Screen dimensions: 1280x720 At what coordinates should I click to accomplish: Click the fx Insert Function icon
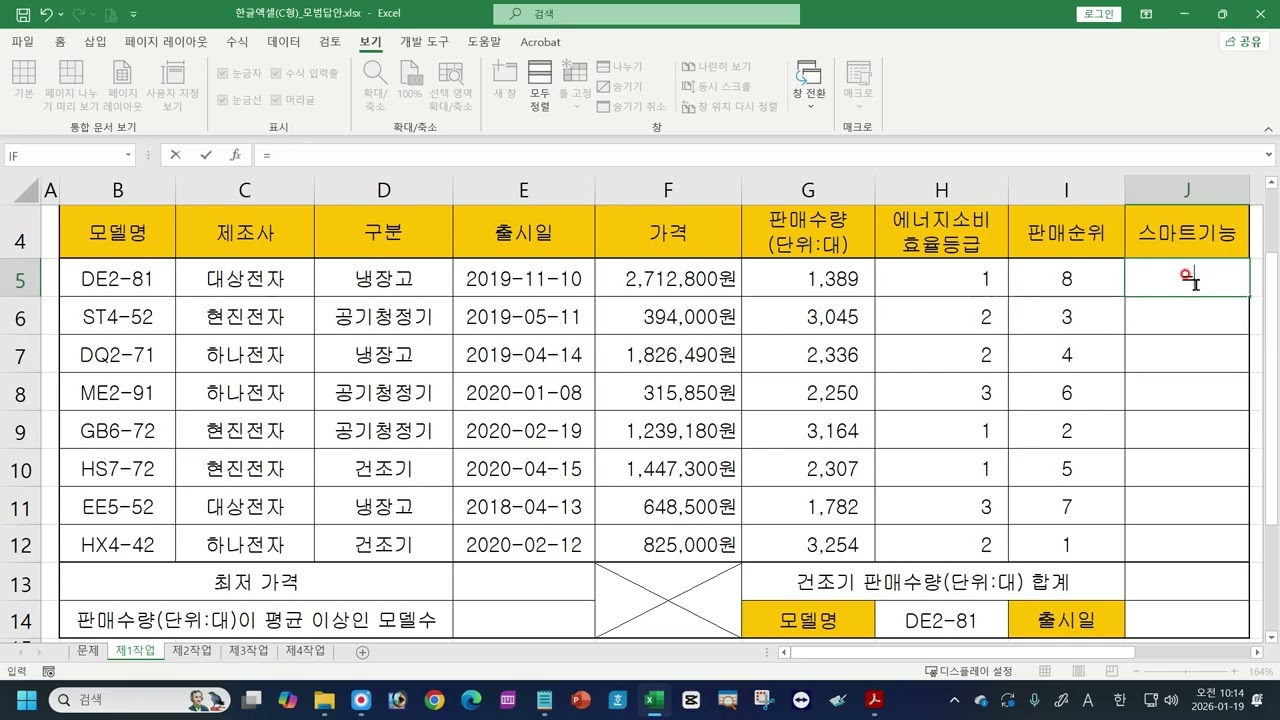click(x=235, y=155)
